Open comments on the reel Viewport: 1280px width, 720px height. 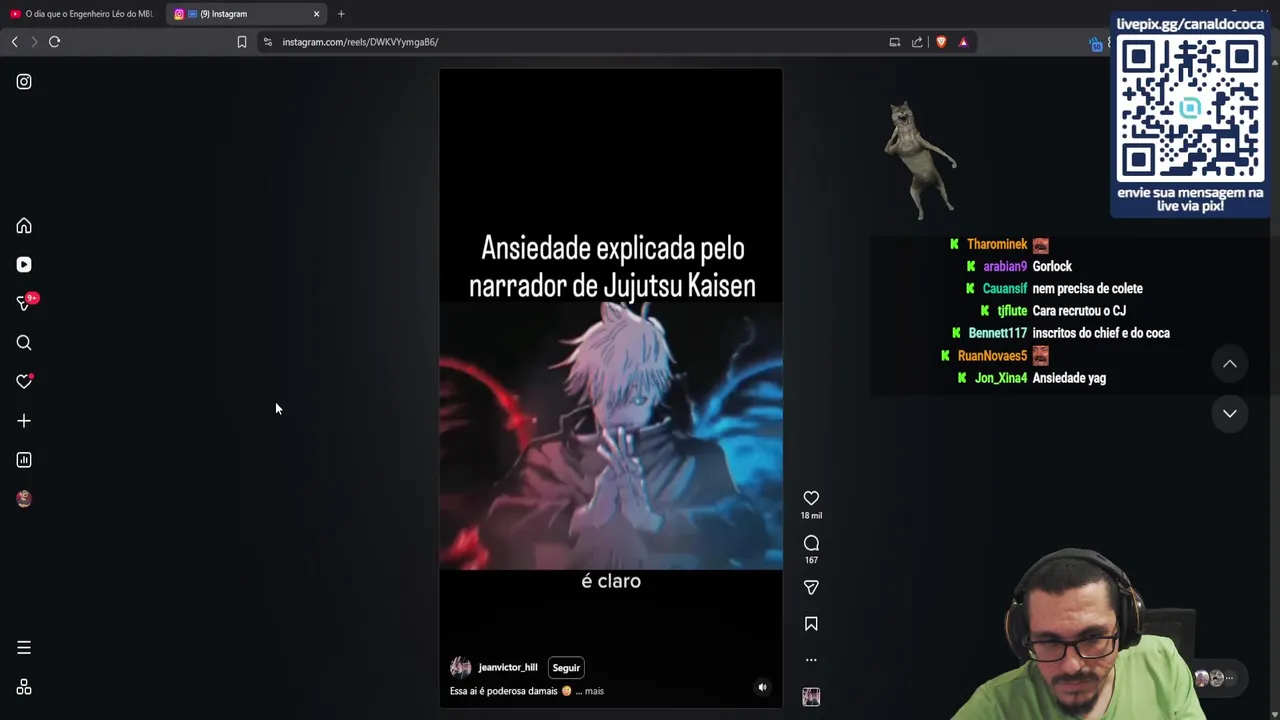tap(811, 543)
